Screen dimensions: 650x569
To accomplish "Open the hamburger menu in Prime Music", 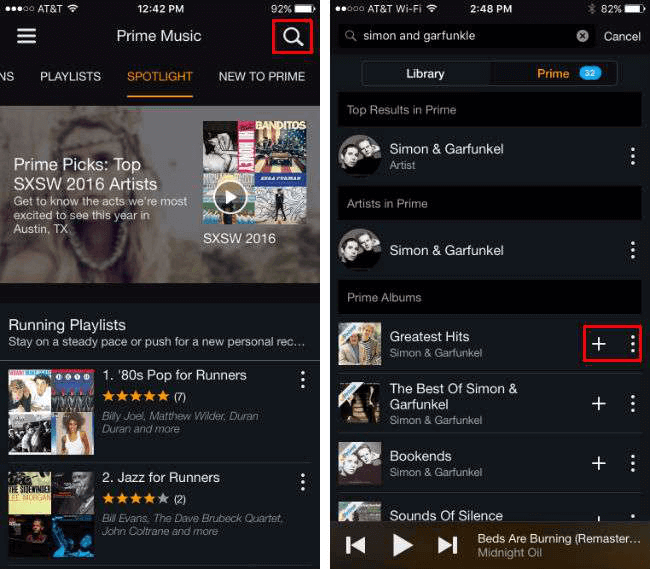I will 26,36.
